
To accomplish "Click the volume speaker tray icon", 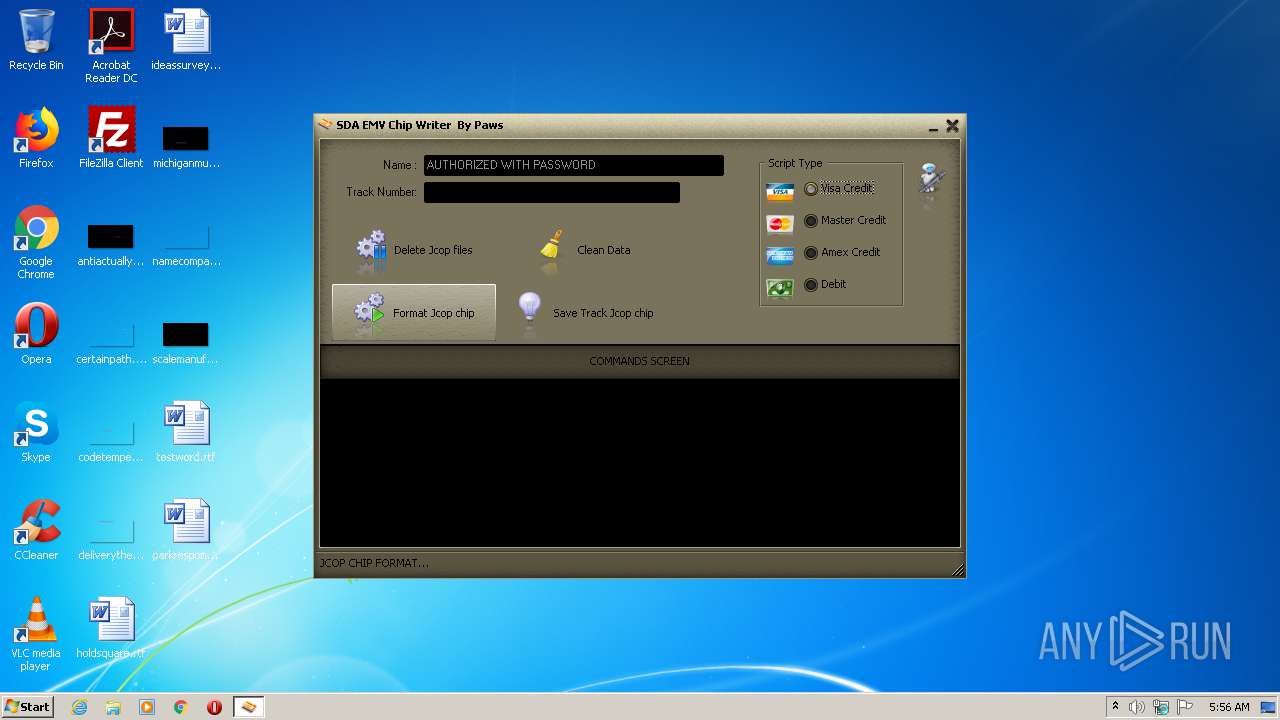I will 1137,707.
